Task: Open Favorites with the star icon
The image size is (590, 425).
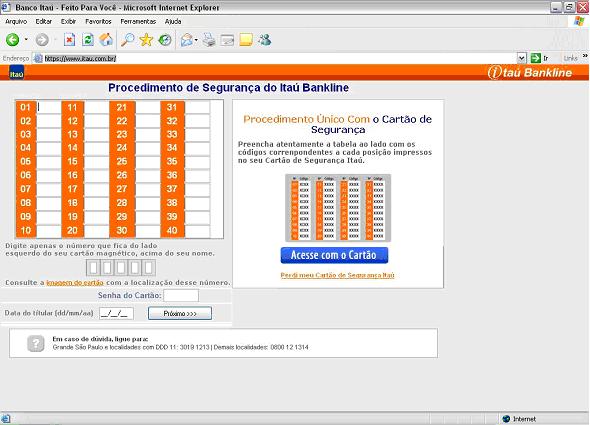Action: (x=146, y=40)
